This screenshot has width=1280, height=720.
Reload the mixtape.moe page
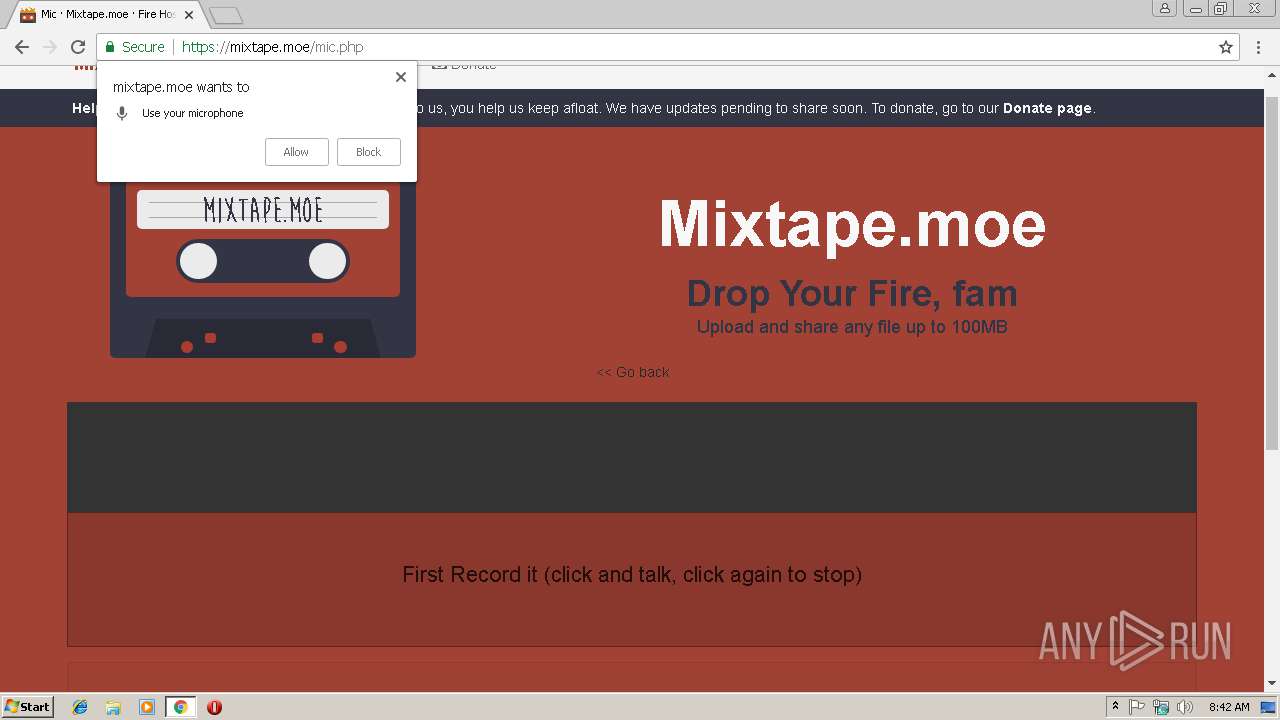click(78, 47)
